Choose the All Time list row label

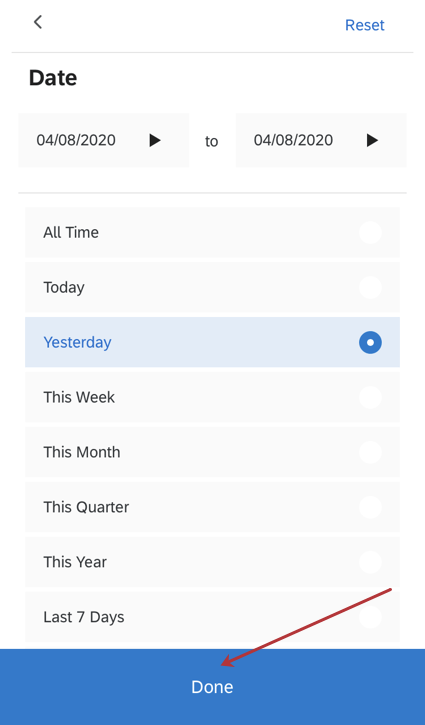click(71, 232)
